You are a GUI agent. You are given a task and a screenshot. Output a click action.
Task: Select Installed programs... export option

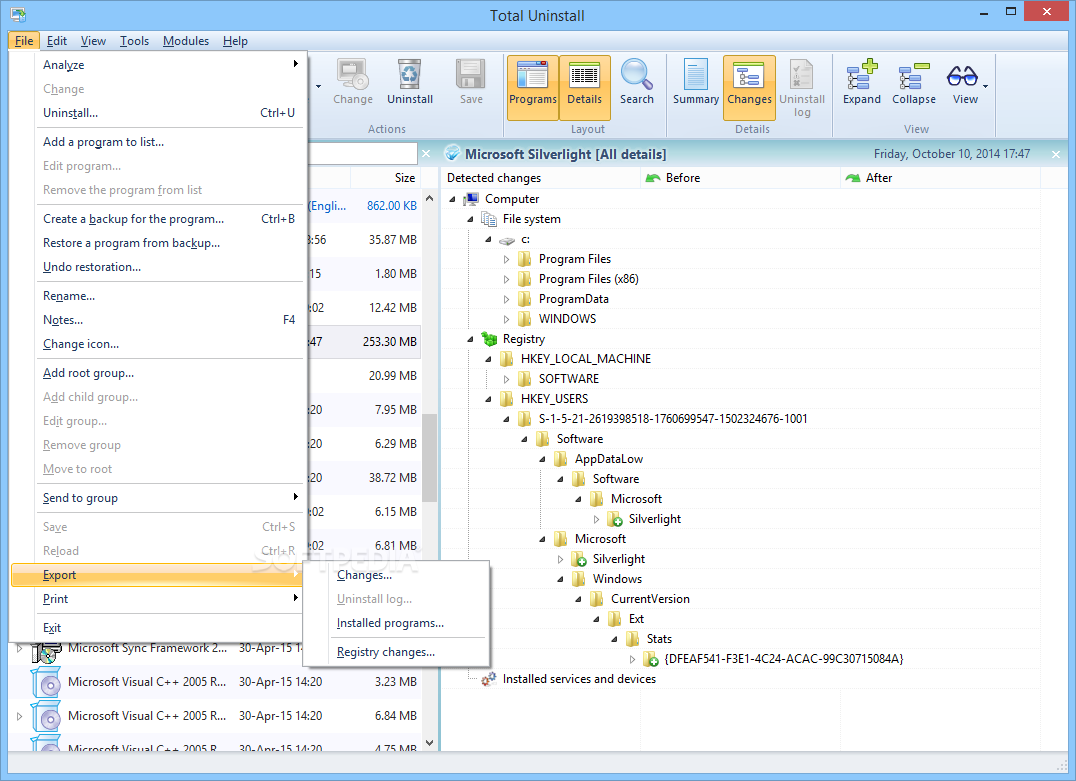[396, 622]
